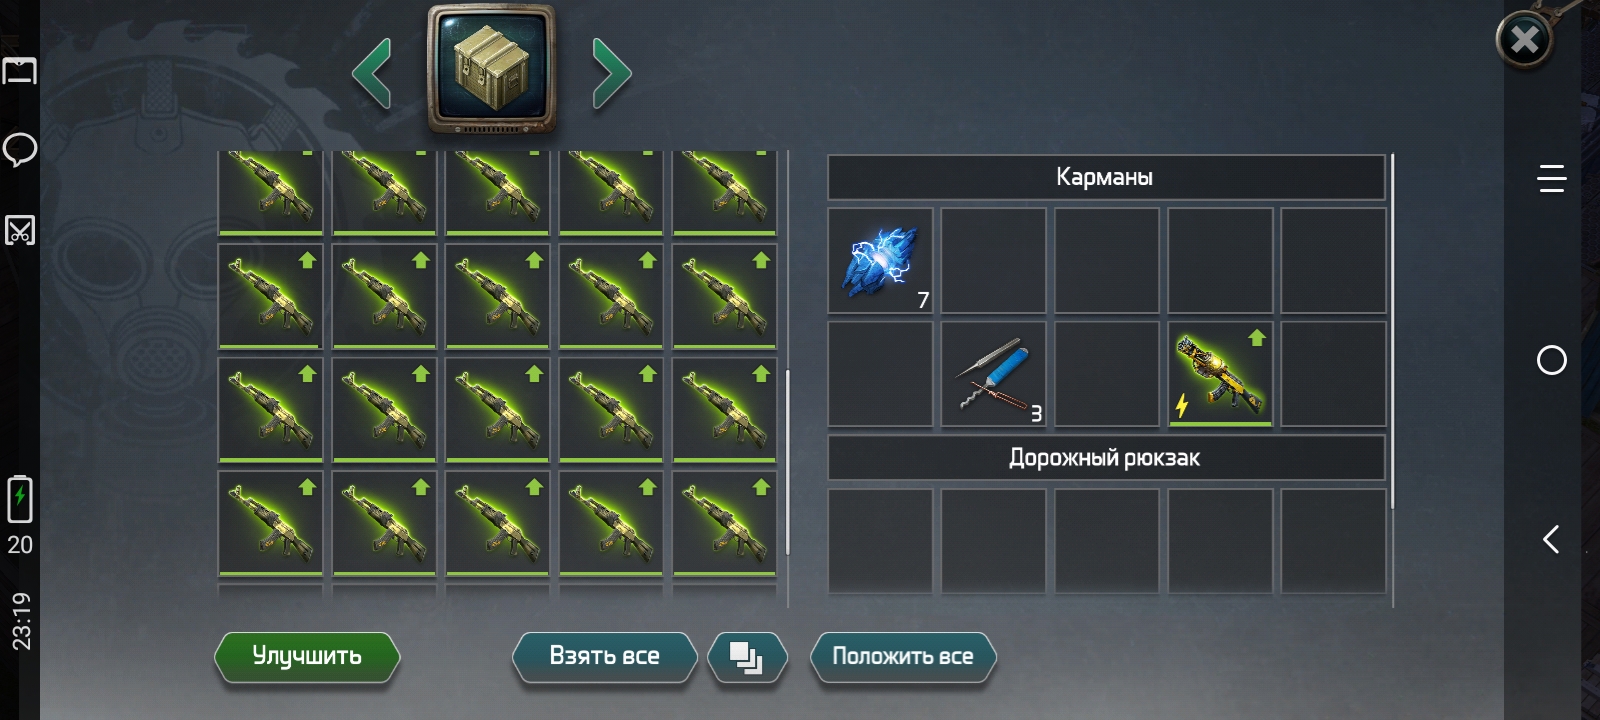Image resolution: width=1600 pixels, height=720 pixels.
Task: Select the Дорожный рюкзак section header
Action: click(x=1106, y=458)
